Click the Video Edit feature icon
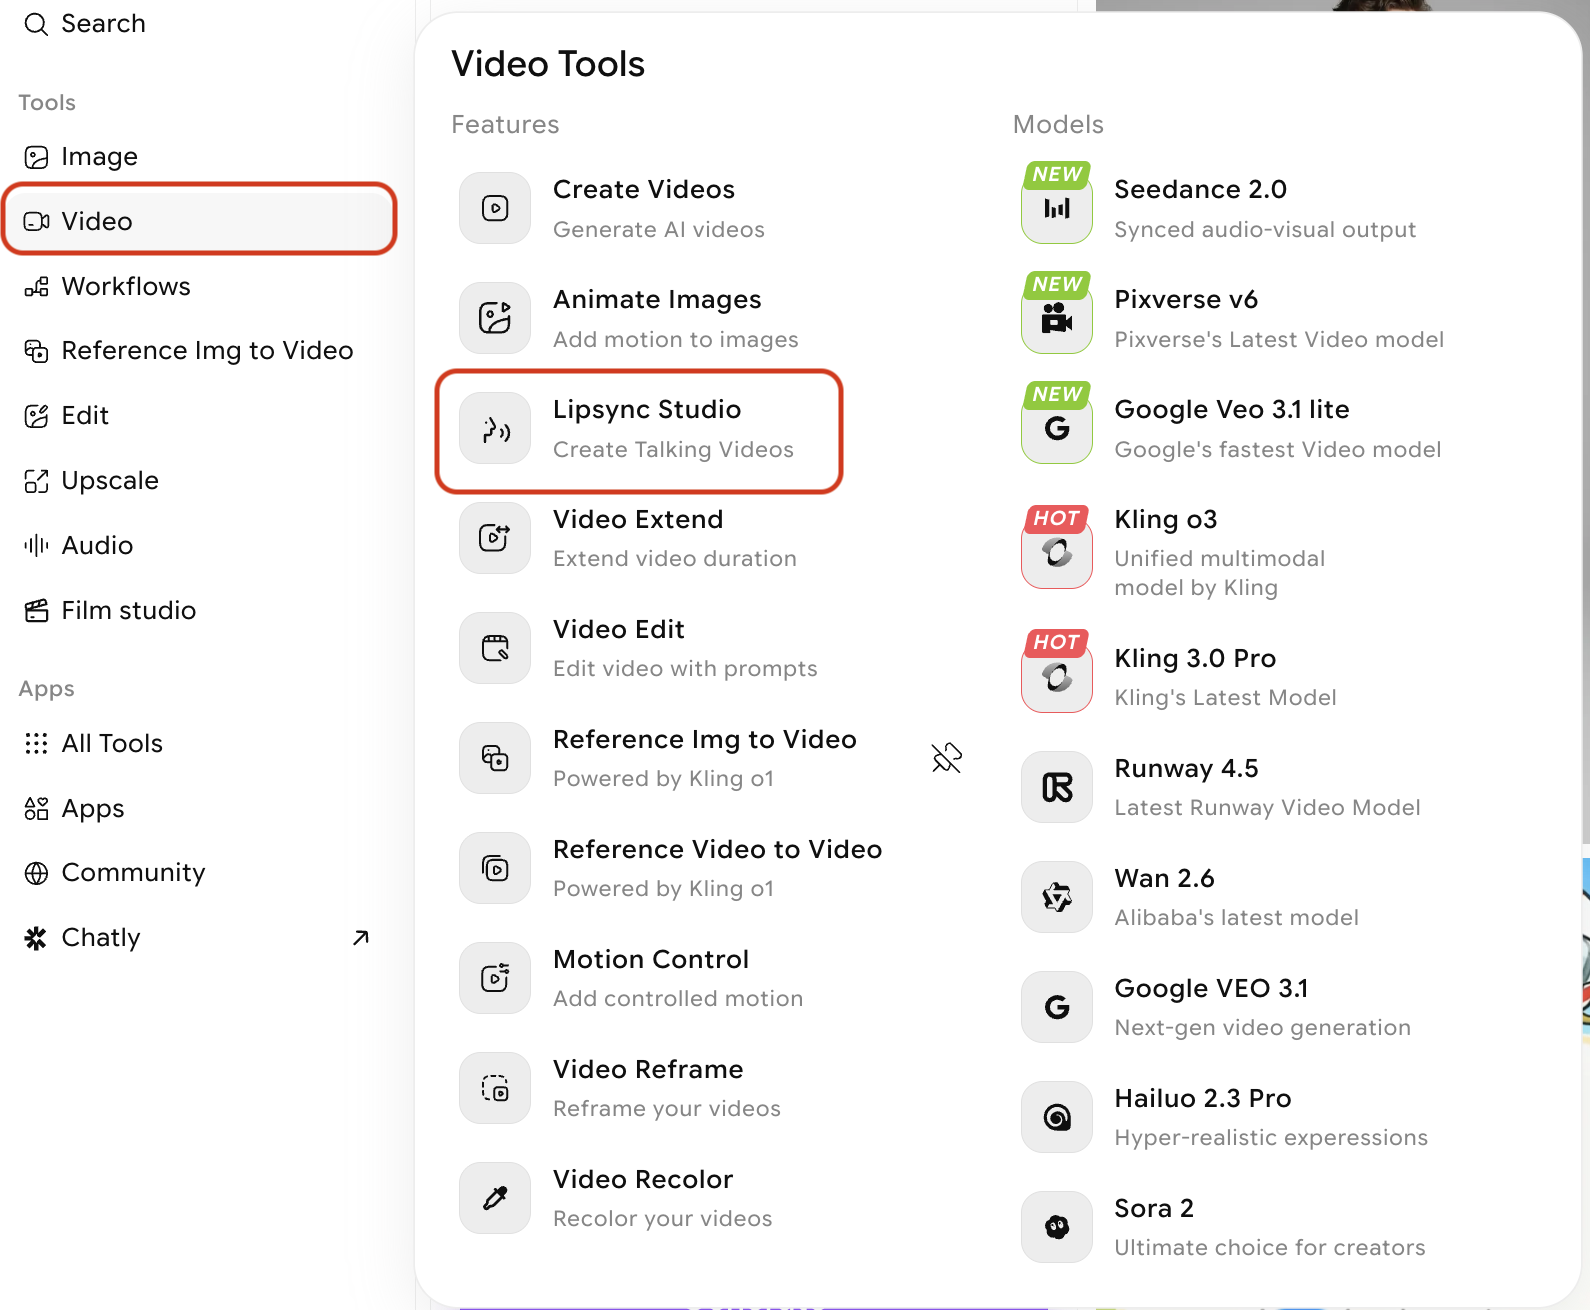The height and width of the screenshot is (1310, 1590). 495,648
